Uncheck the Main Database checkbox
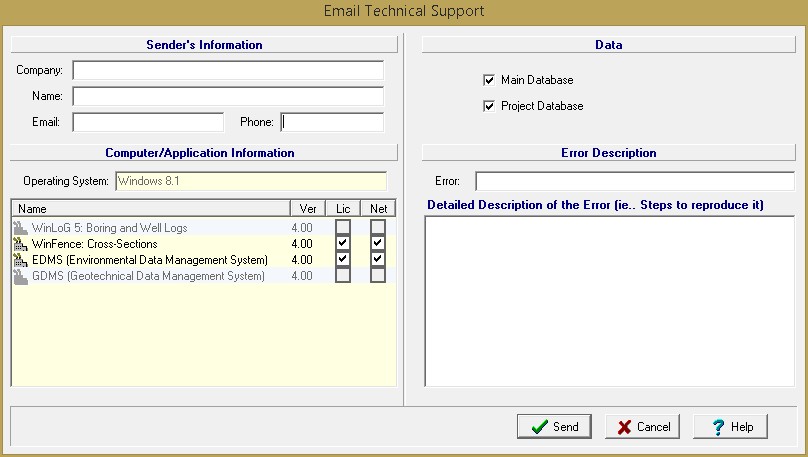This screenshot has height=457, width=808. (489, 80)
